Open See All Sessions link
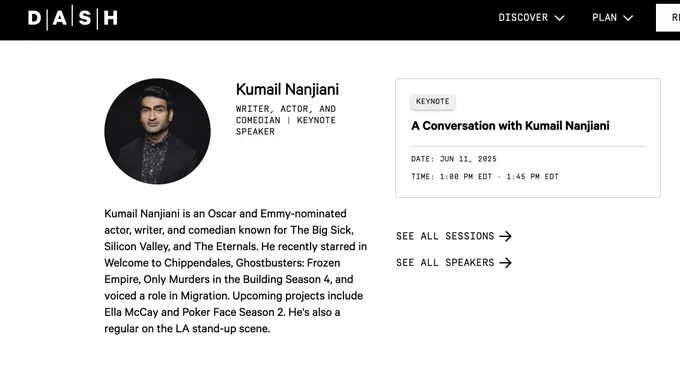The width and height of the screenshot is (680, 374). tap(454, 236)
